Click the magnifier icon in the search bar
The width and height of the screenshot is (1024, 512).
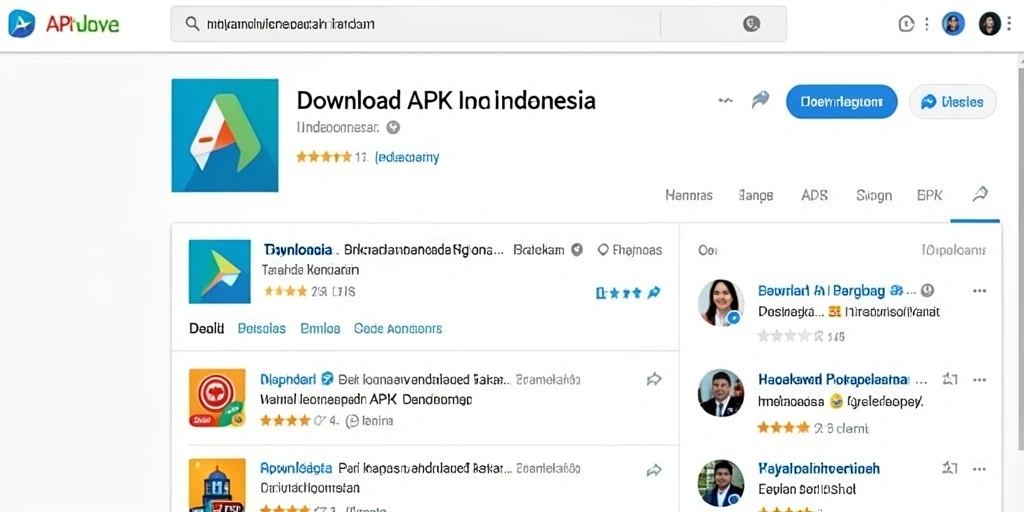tap(192, 24)
